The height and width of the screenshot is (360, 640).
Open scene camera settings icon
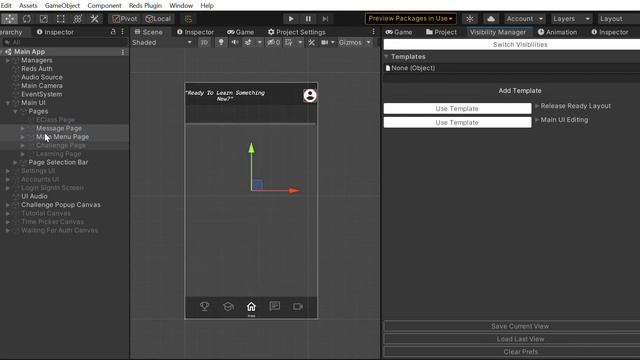click(x=324, y=42)
